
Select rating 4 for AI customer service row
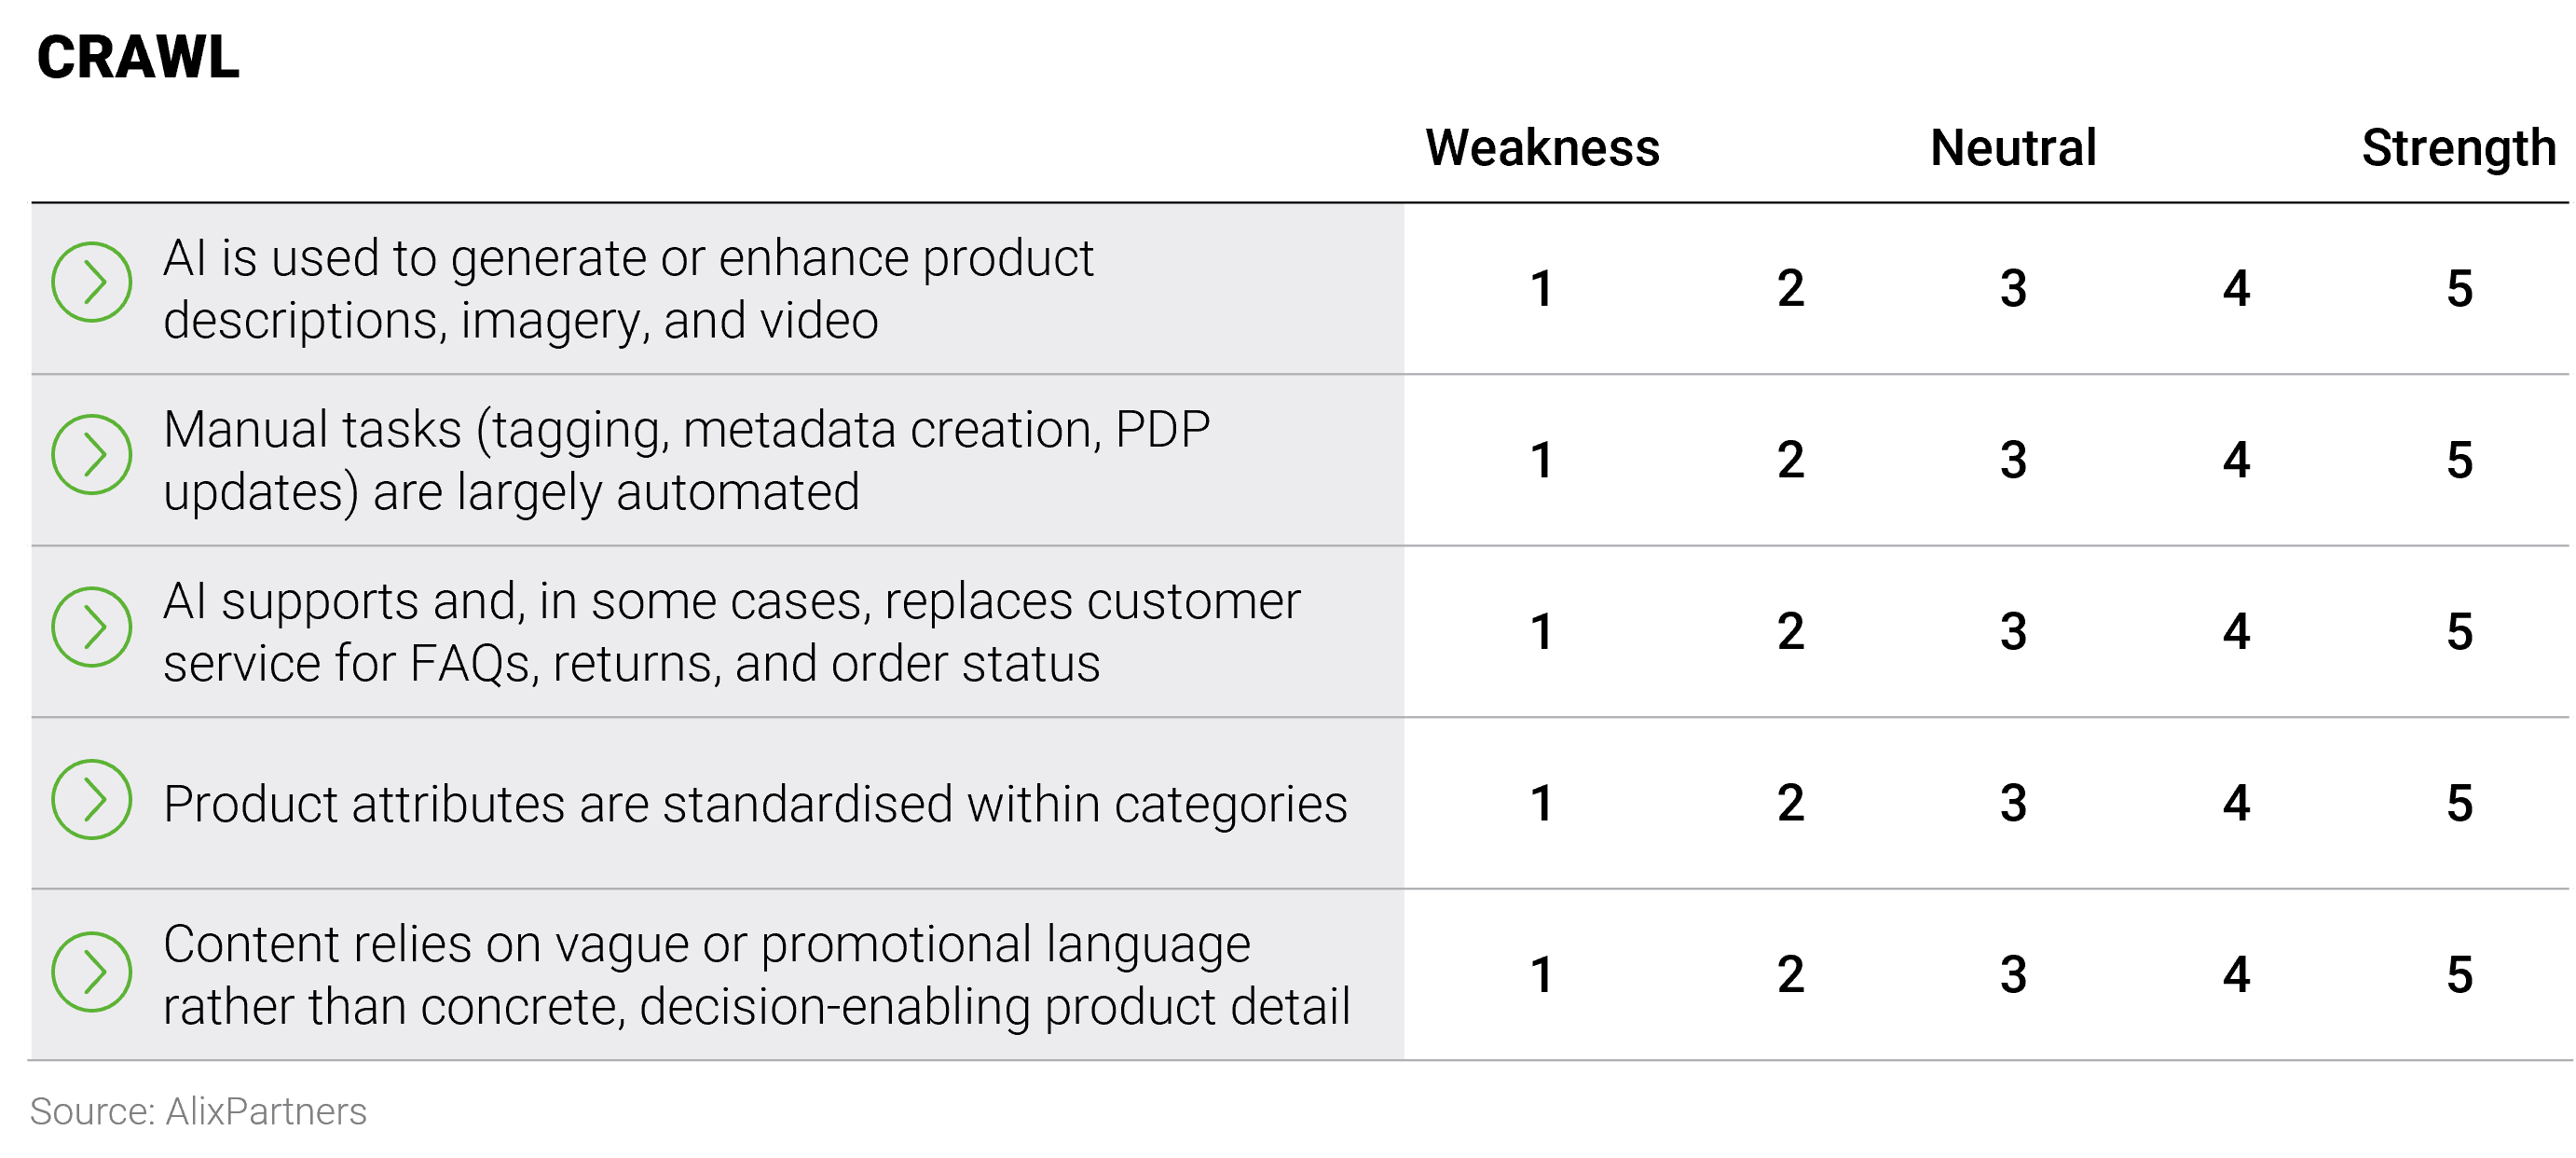[2236, 632]
